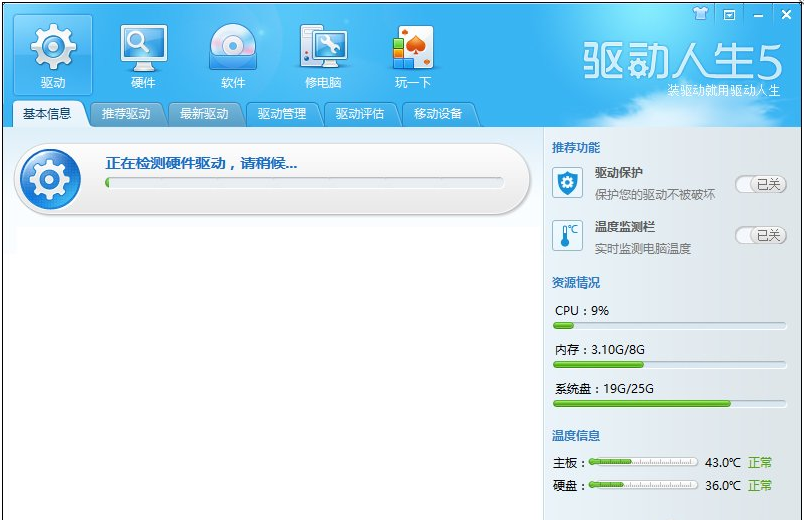Click the large gear icon beside detection progress
The image size is (804, 520).
(50, 179)
